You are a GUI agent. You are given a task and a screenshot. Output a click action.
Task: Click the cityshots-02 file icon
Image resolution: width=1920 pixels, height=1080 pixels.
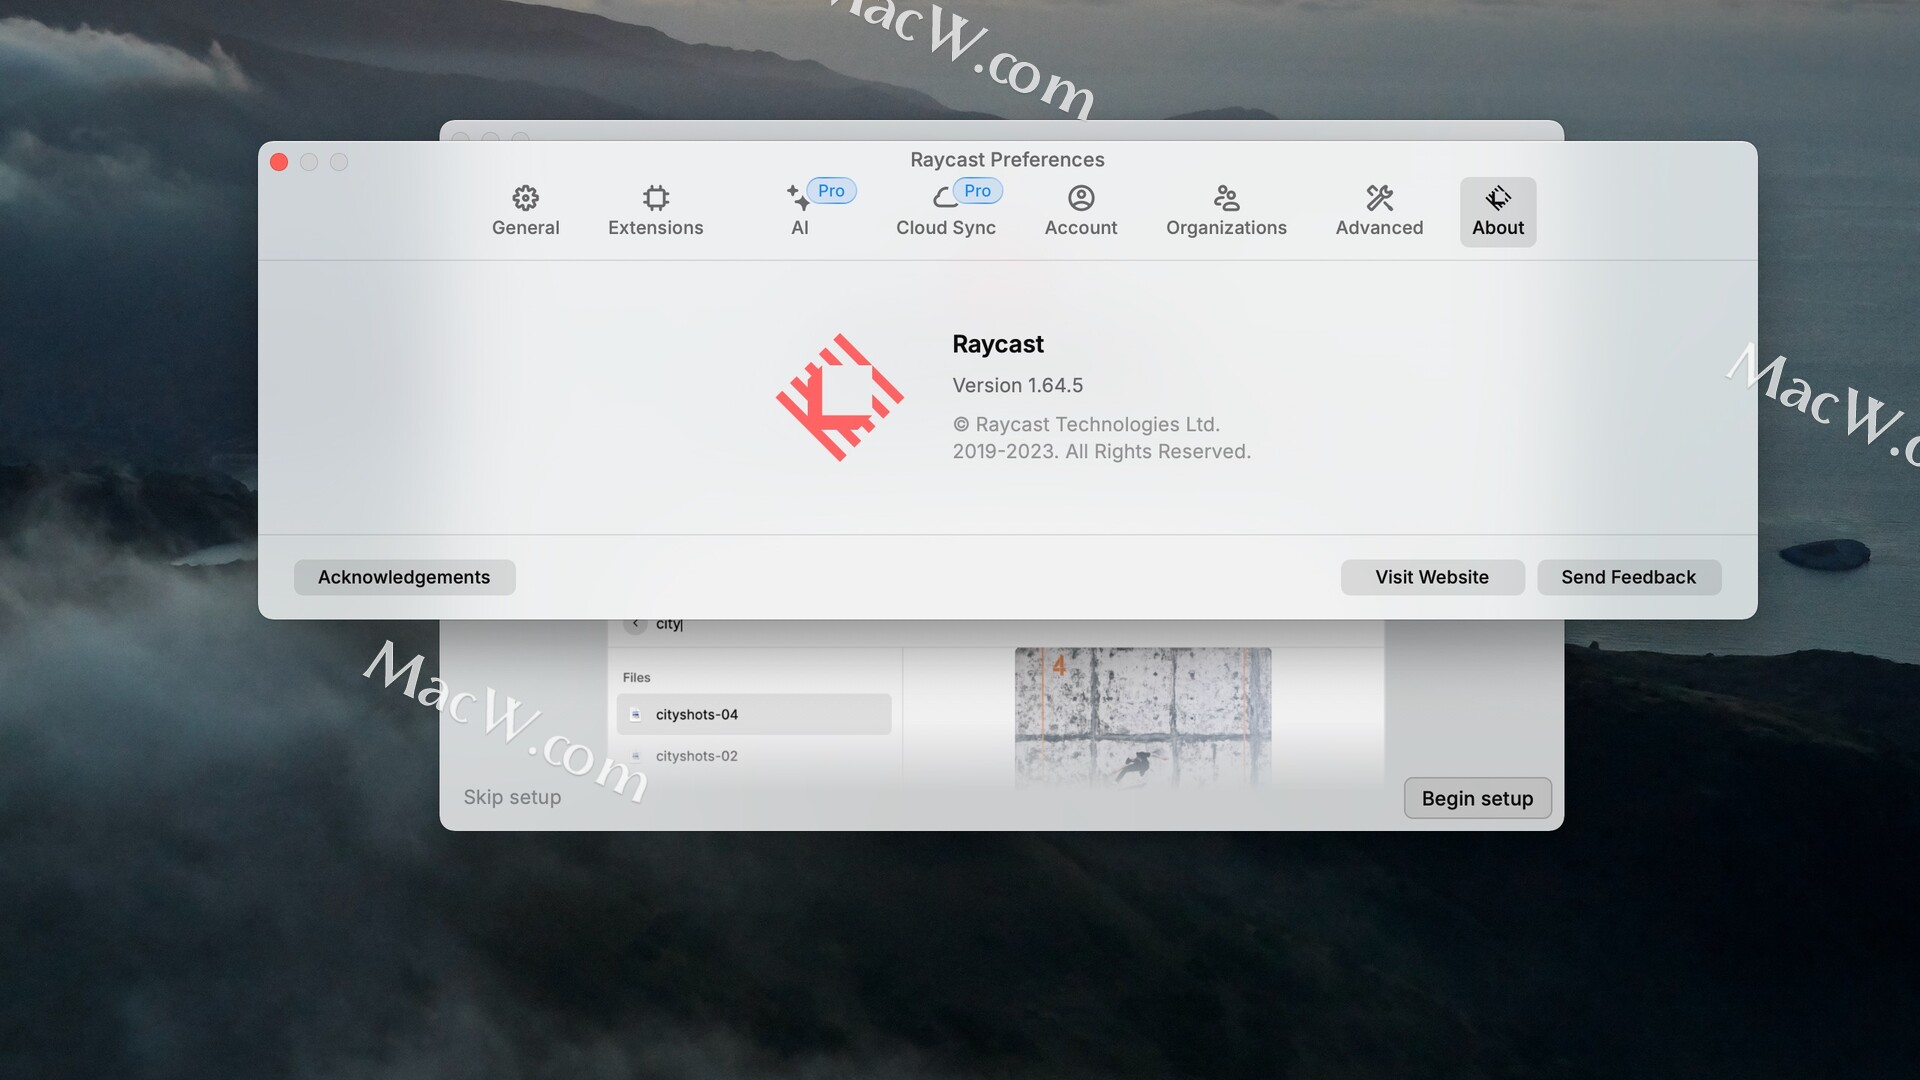point(635,756)
